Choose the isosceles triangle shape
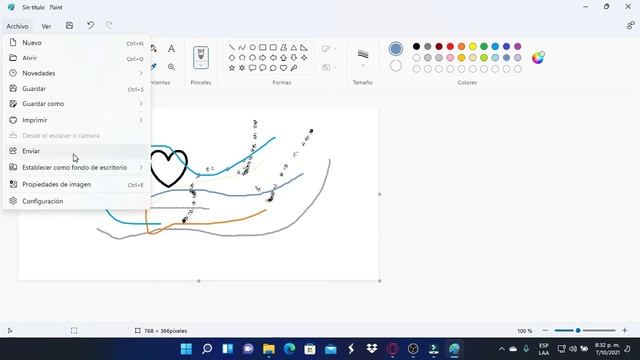Viewport: 640px width, 360px height. tap(293, 47)
